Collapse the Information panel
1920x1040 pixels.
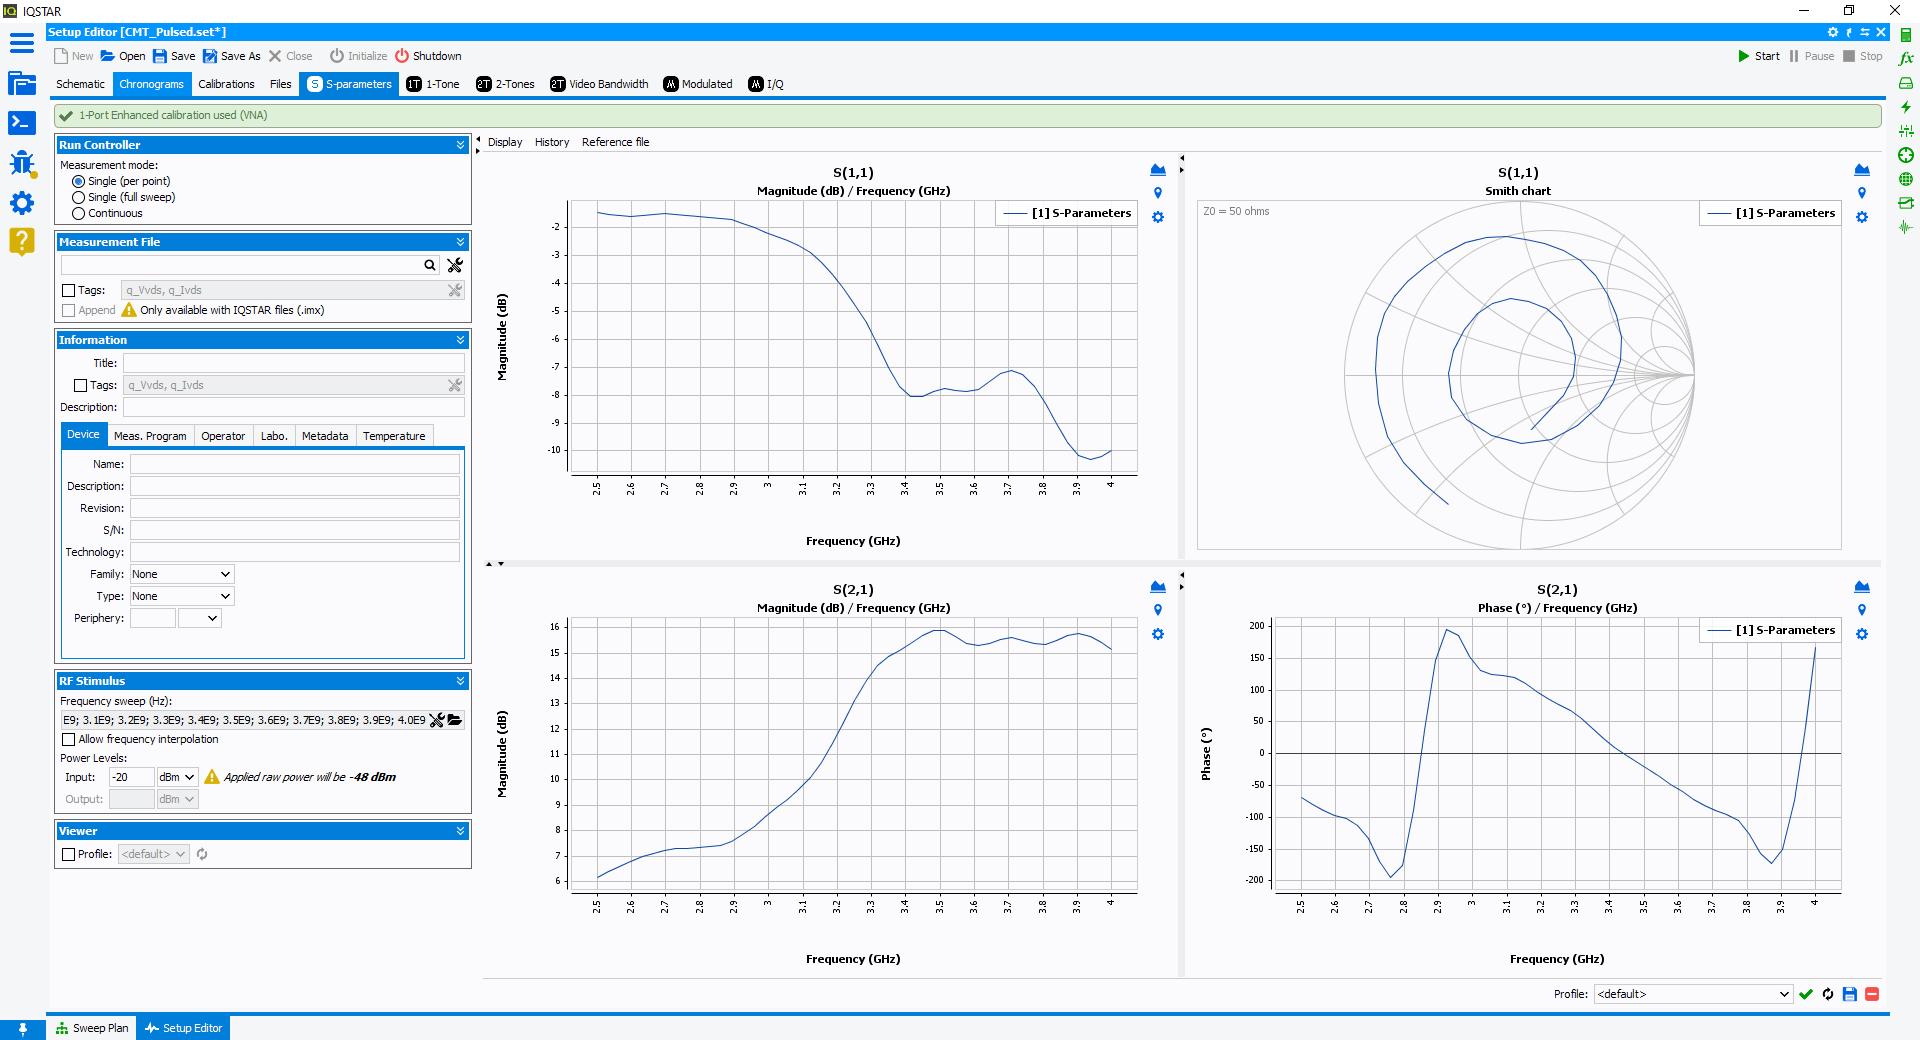461,340
